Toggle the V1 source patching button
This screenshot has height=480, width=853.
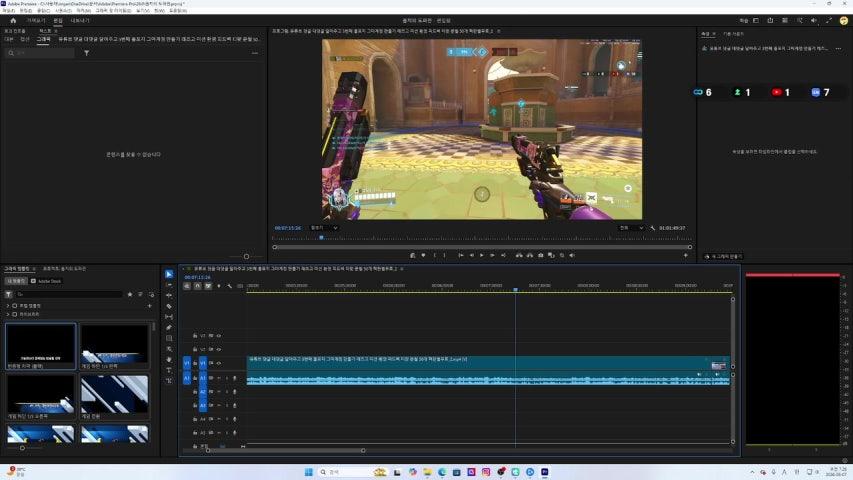click(187, 363)
